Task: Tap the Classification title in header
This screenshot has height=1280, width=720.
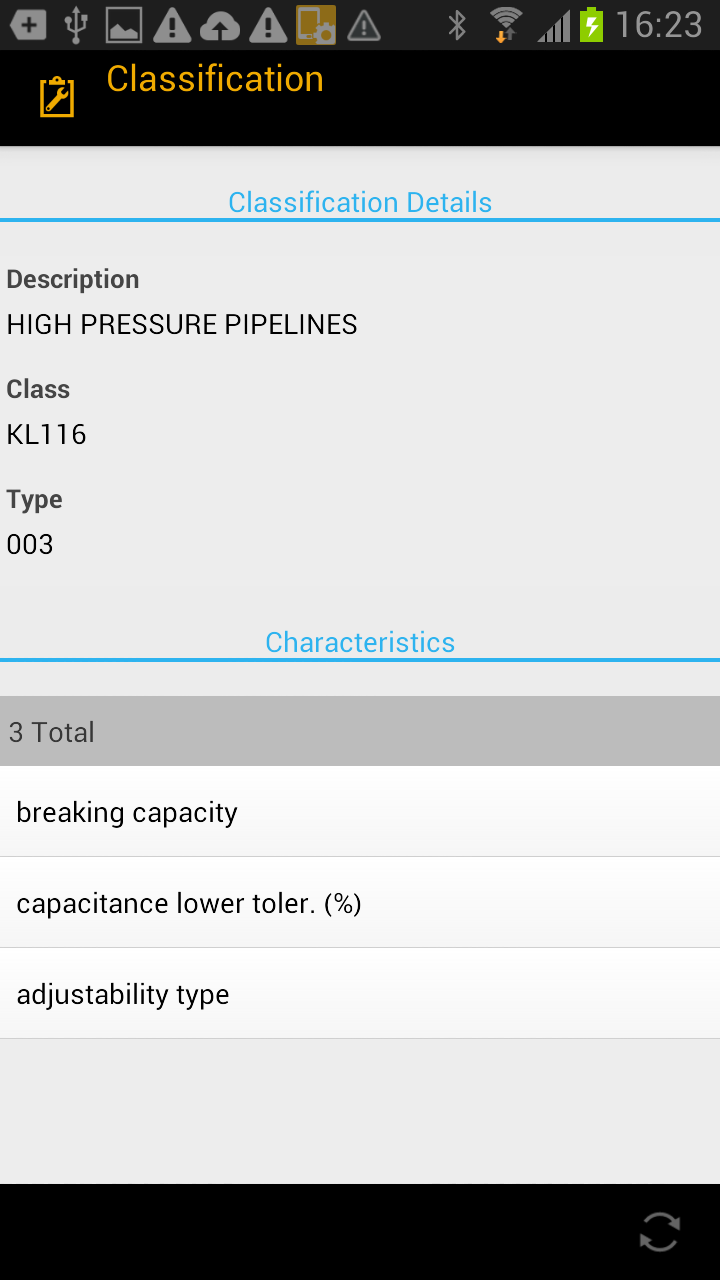Action: tap(215, 79)
